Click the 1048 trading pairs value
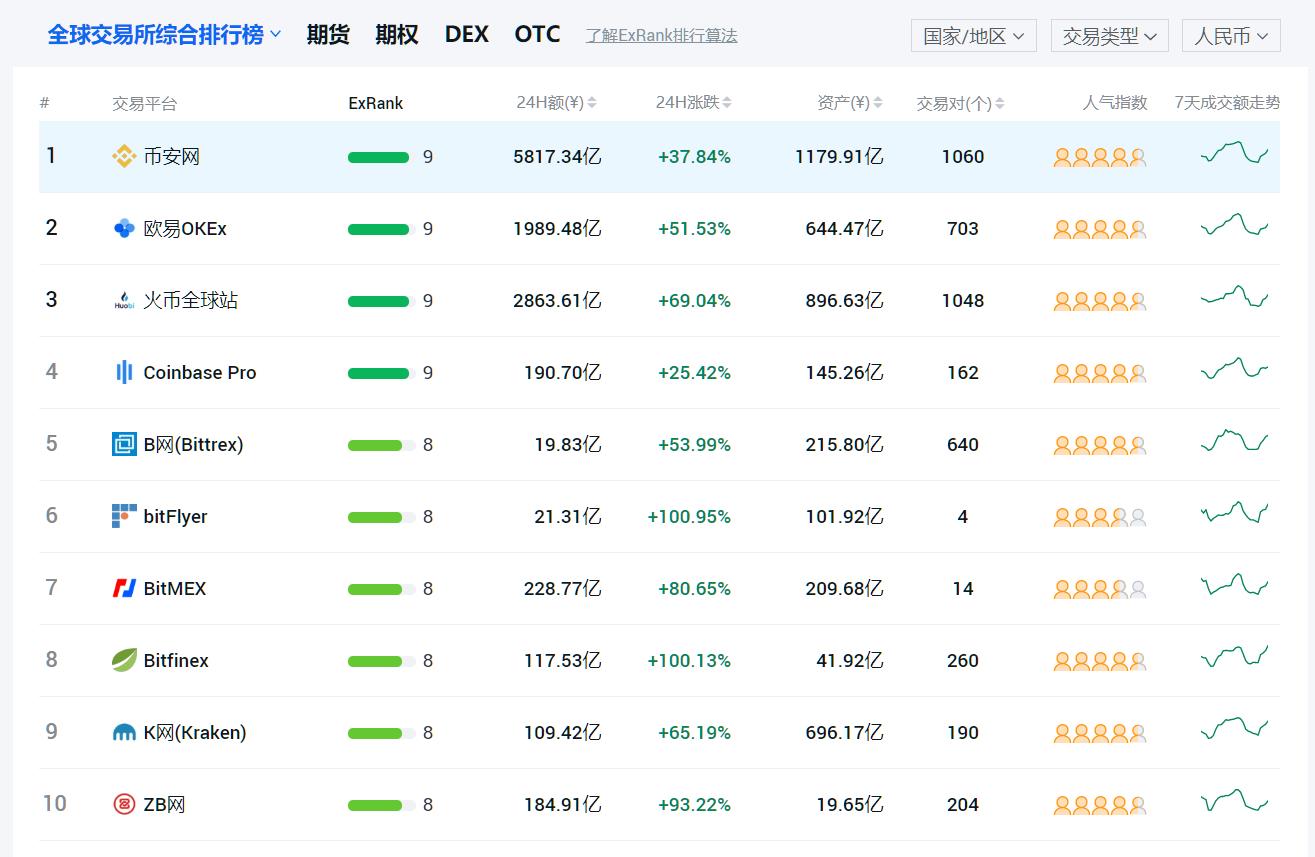The height and width of the screenshot is (857, 1315). coord(963,300)
